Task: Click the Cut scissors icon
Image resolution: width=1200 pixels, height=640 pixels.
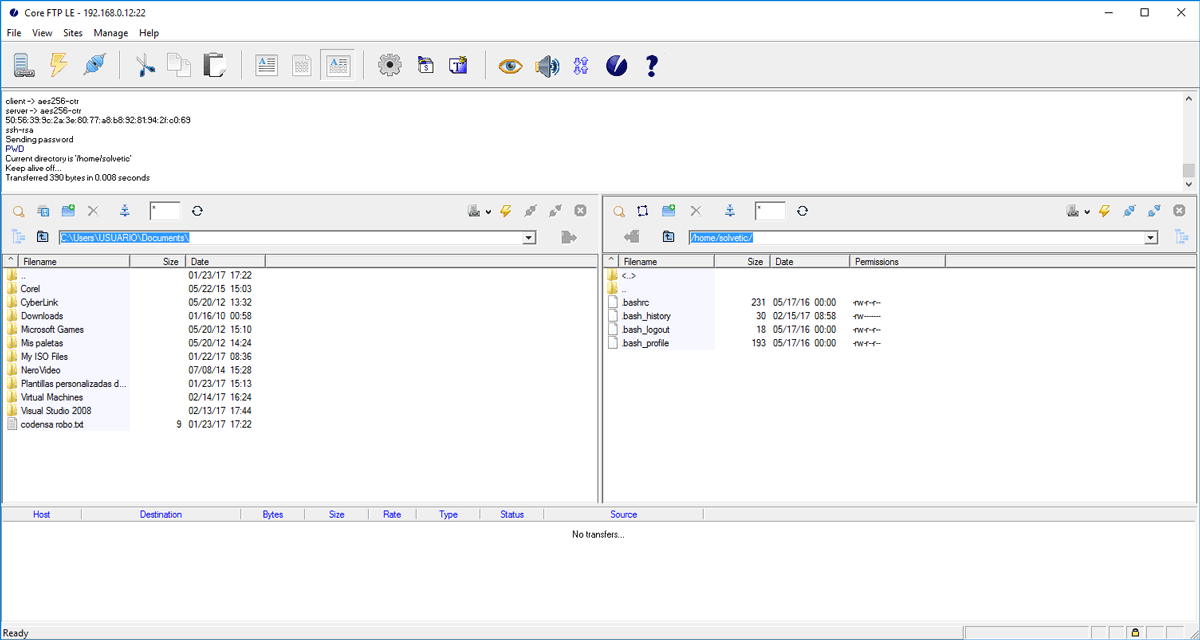Action: click(x=146, y=66)
